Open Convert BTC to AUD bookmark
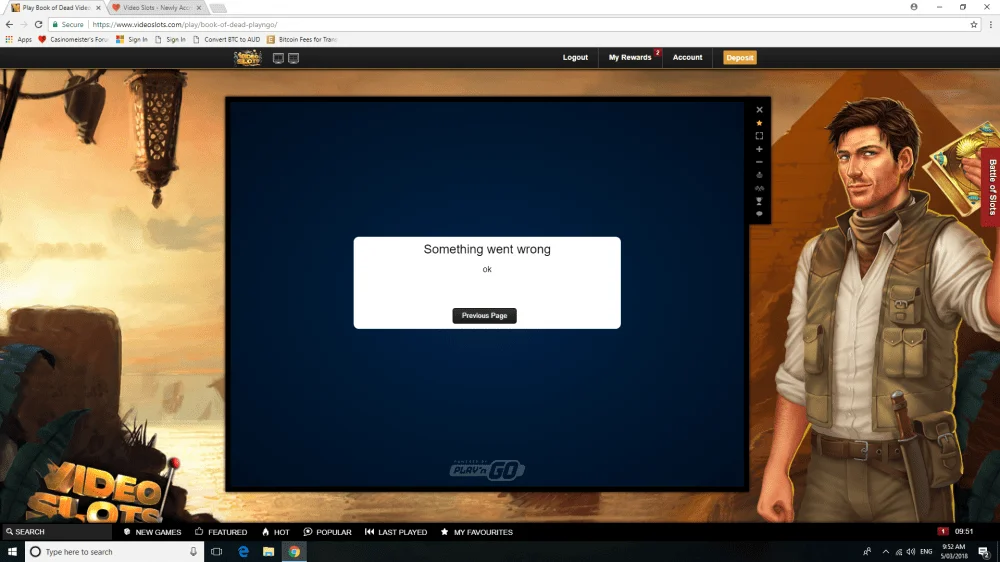Image resolution: width=1000 pixels, height=562 pixels. (226, 40)
